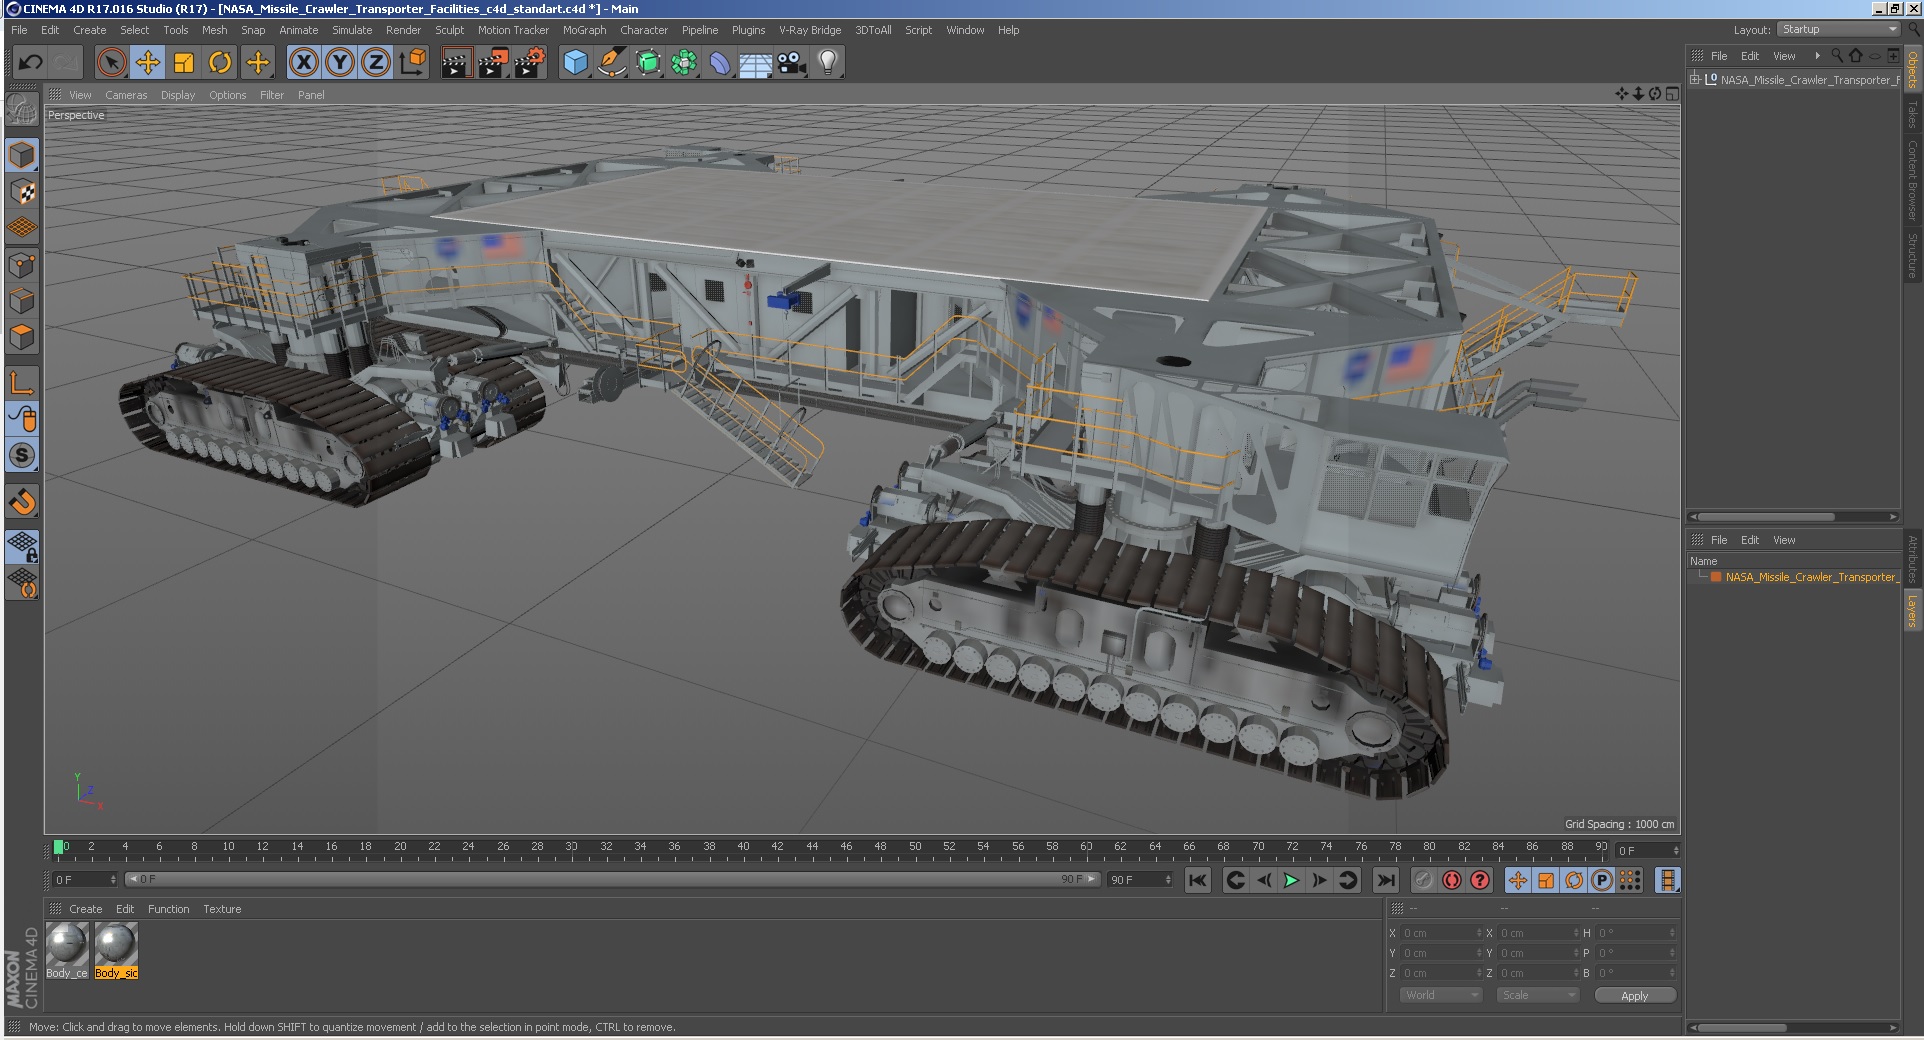
Task: Select the Move tool
Action: click(148, 63)
